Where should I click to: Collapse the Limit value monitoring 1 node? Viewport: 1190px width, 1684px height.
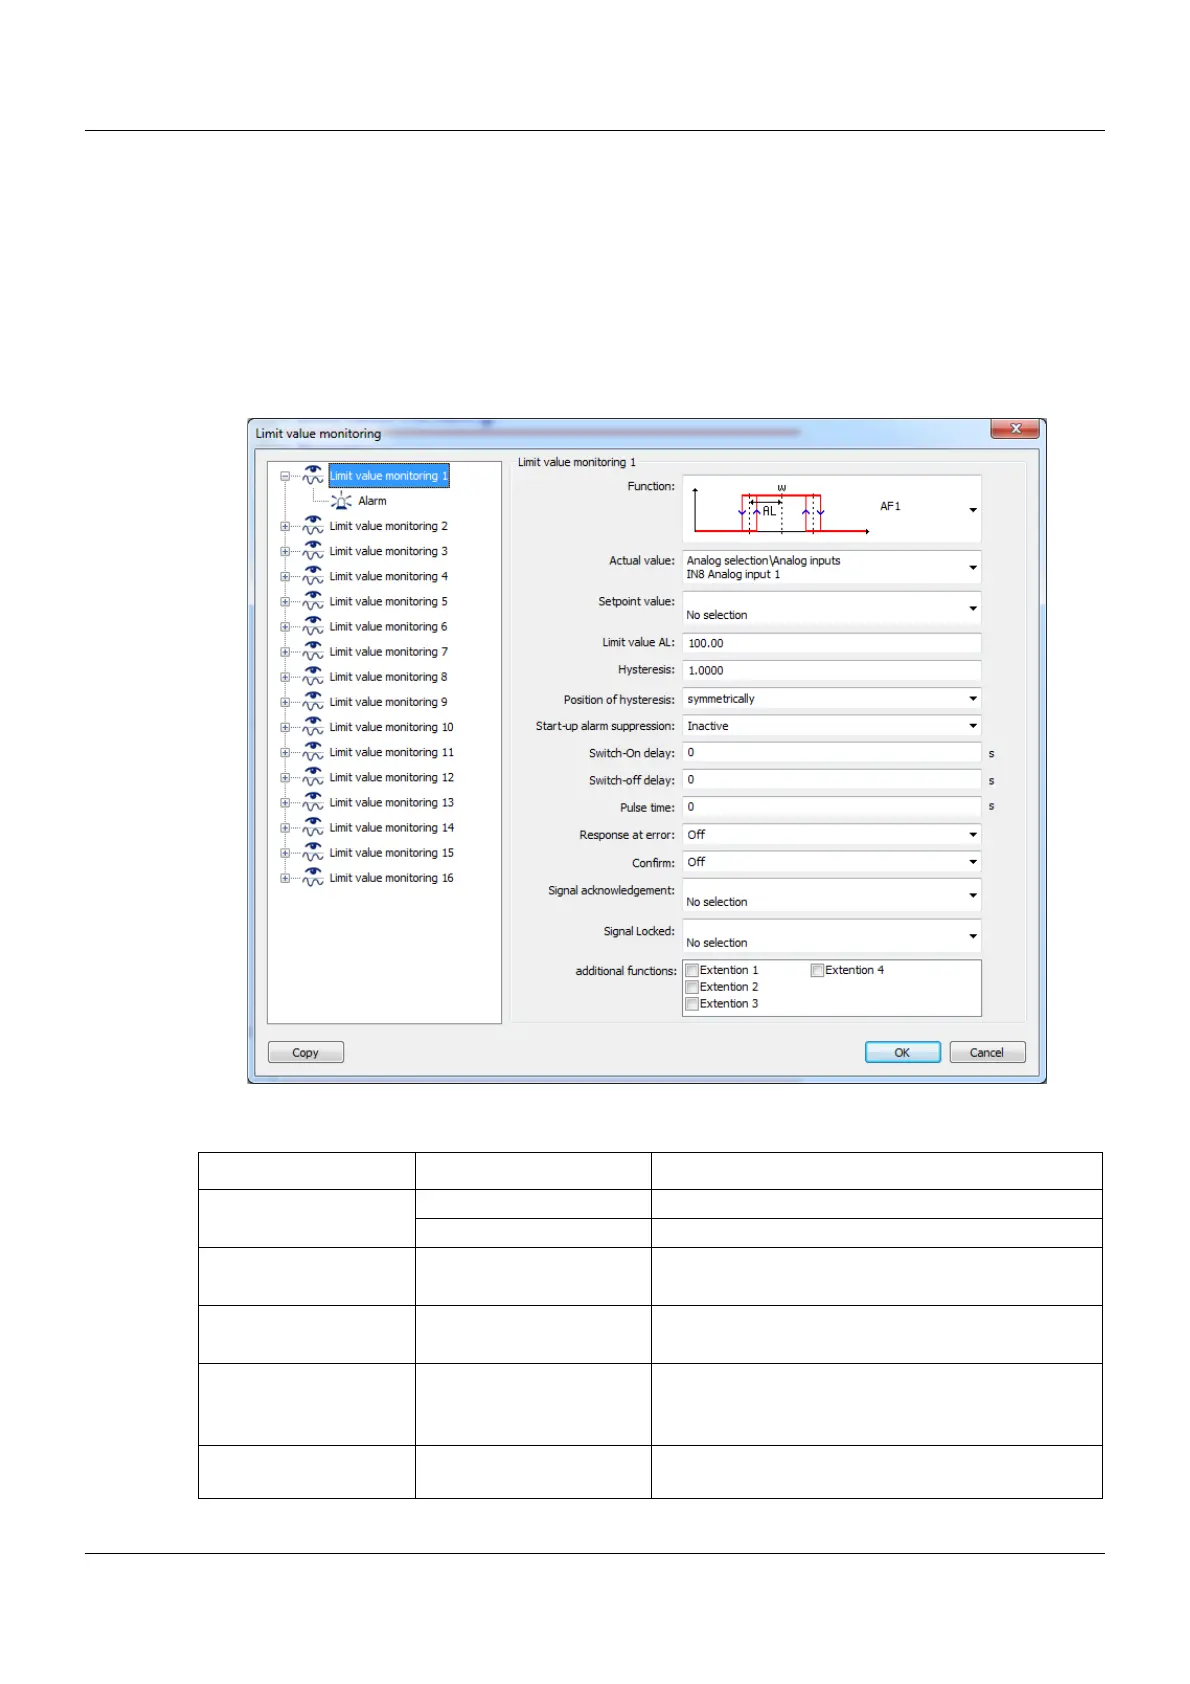click(285, 477)
